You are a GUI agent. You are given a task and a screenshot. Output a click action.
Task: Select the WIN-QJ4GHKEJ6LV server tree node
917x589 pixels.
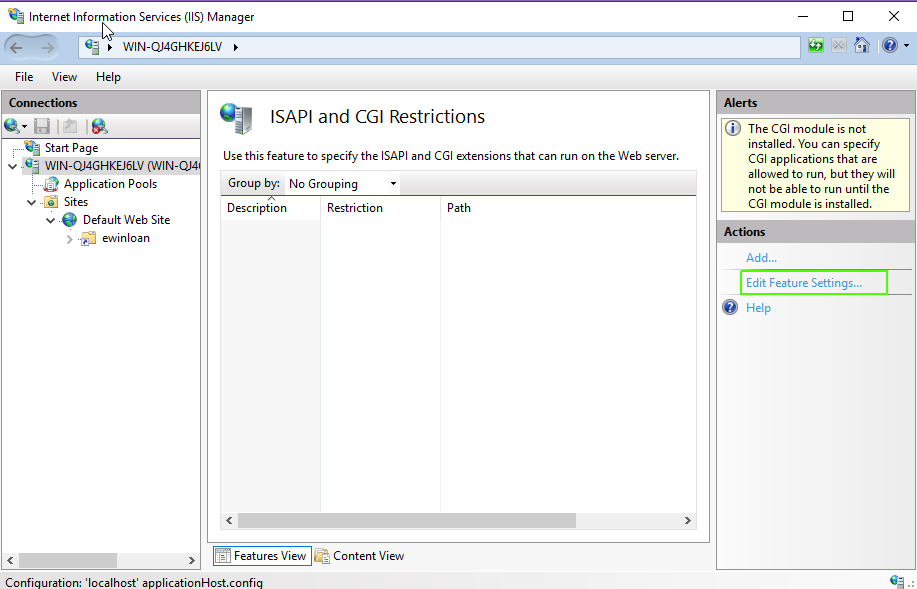click(122, 166)
